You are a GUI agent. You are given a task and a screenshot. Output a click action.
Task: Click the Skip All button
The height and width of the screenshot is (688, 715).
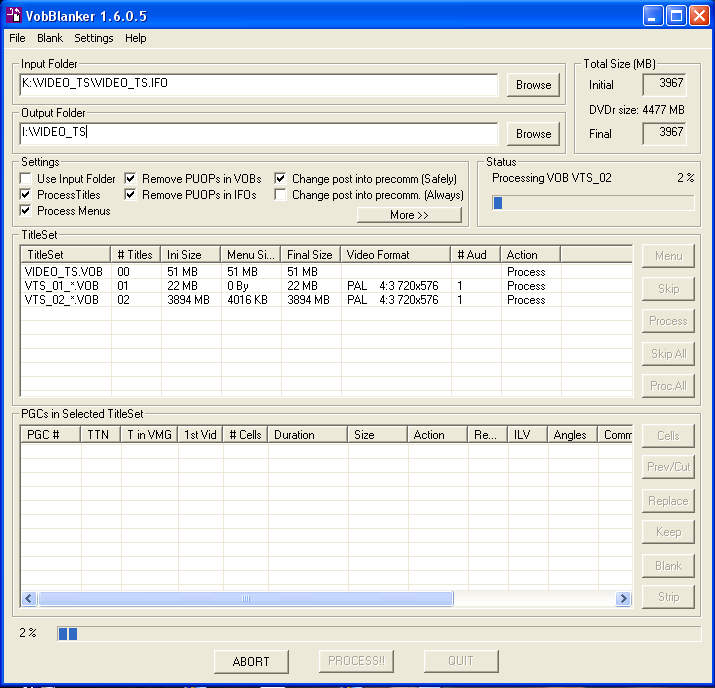tap(668, 354)
